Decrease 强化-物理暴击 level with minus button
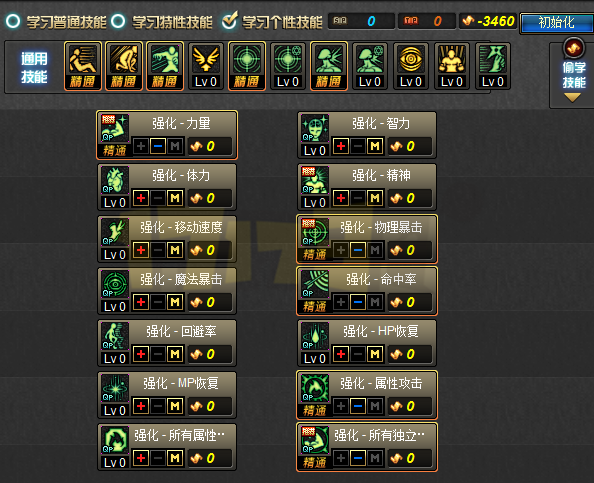 (x=358, y=250)
